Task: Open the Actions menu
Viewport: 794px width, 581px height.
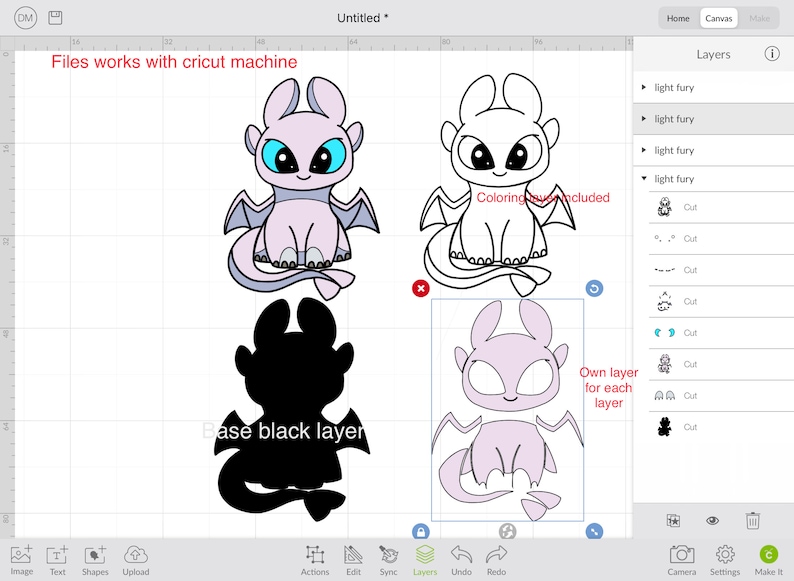Action: click(315, 560)
